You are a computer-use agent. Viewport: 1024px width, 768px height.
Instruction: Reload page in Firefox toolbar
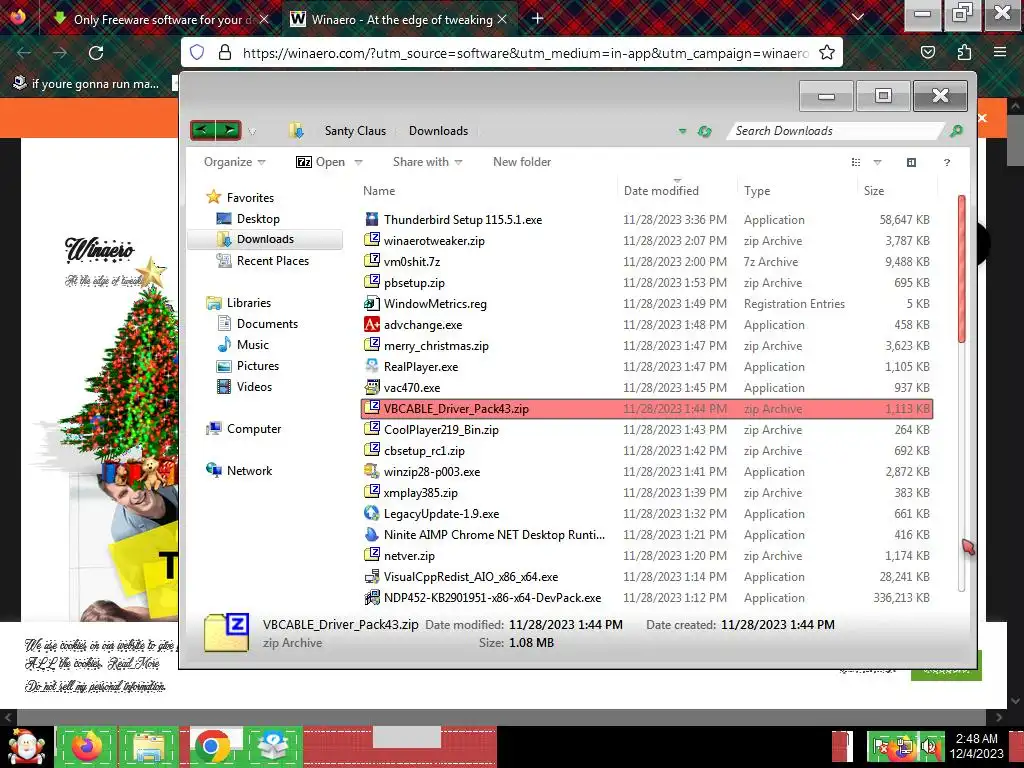[x=96, y=53]
